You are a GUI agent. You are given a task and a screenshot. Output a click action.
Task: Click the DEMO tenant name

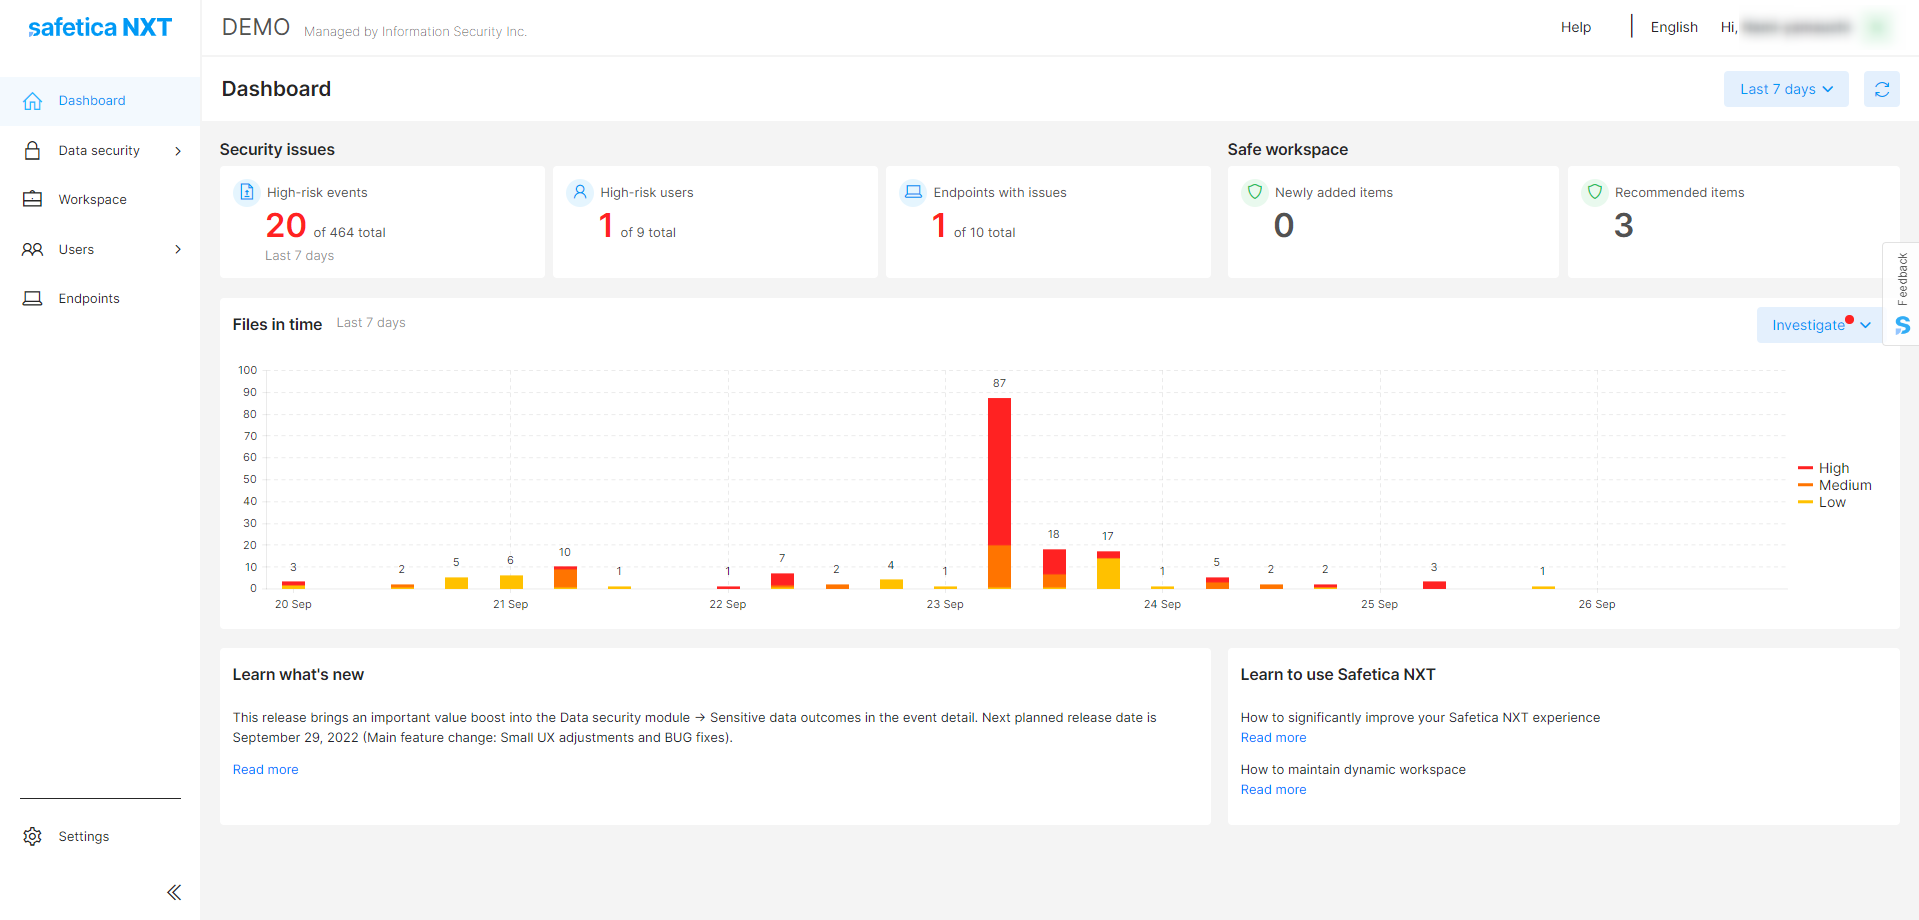(256, 27)
